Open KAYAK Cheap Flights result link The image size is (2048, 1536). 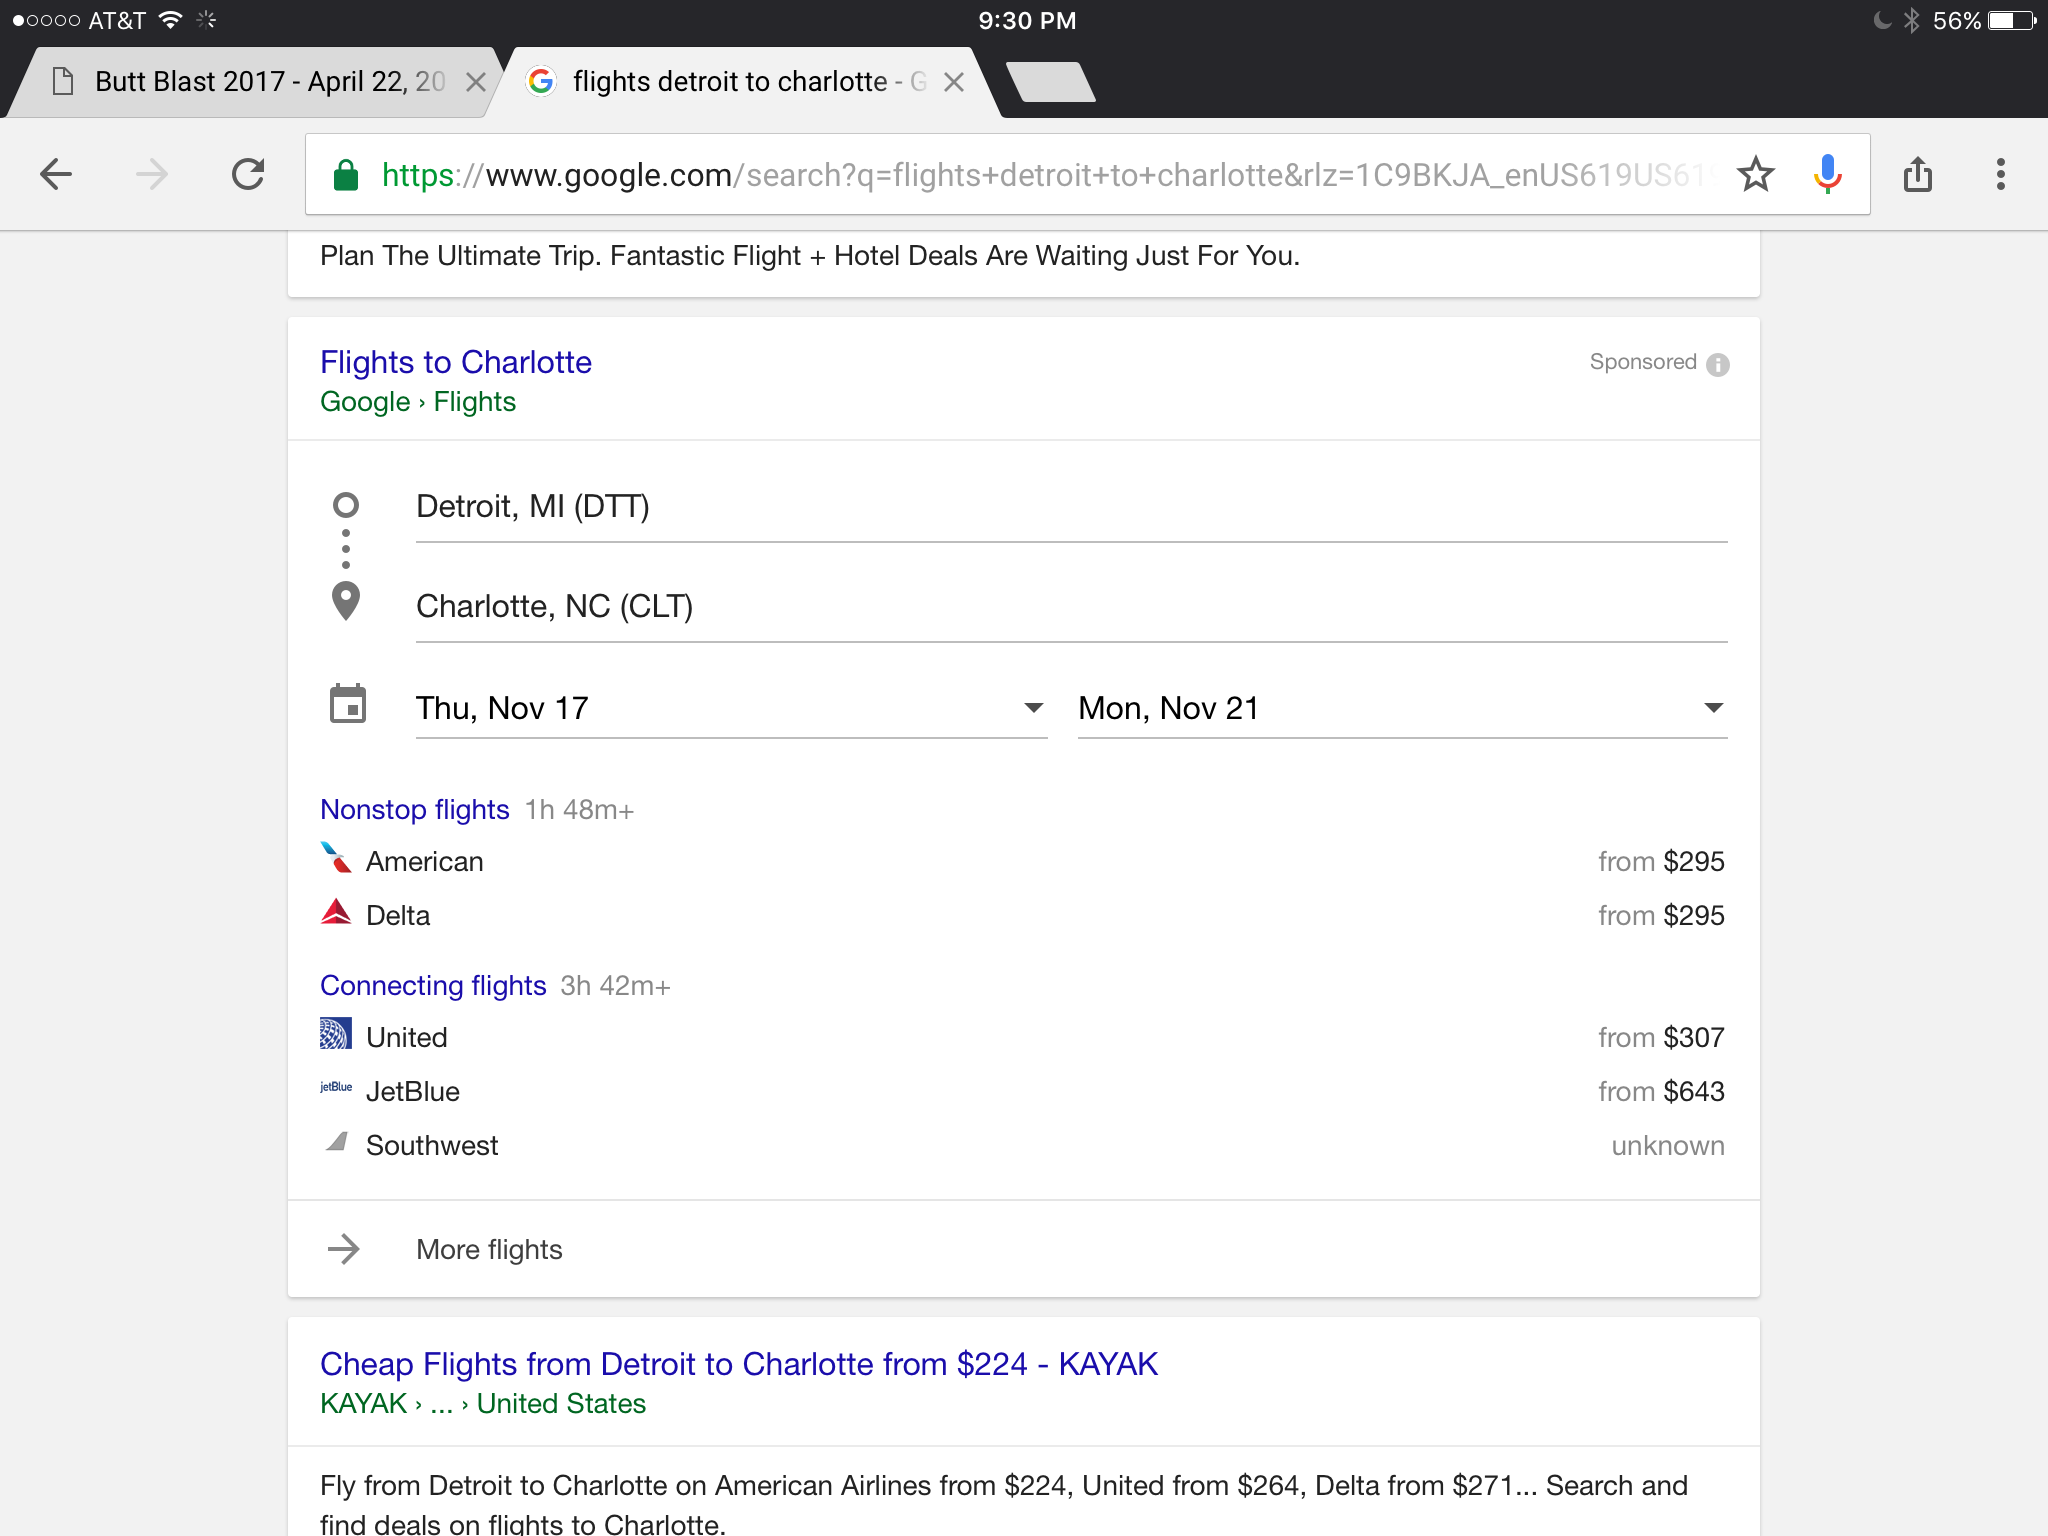pos(738,1364)
